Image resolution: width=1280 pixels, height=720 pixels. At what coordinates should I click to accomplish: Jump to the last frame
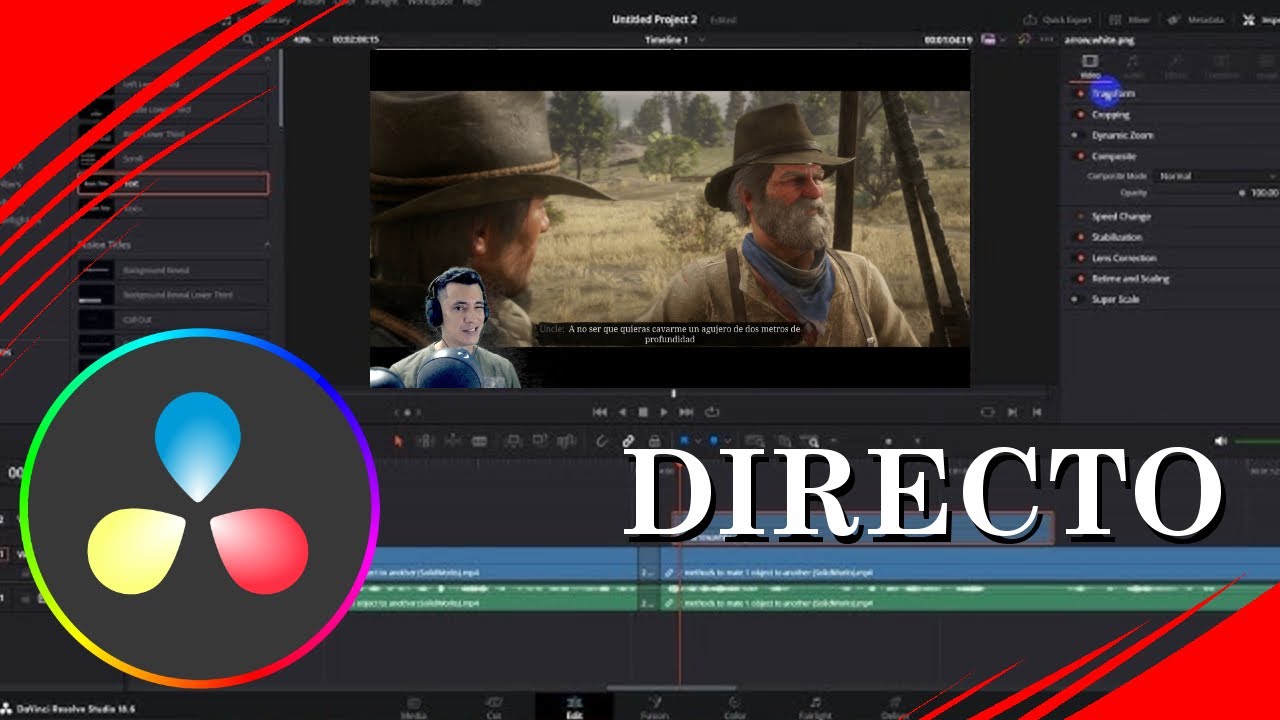(x=686, y=412)
